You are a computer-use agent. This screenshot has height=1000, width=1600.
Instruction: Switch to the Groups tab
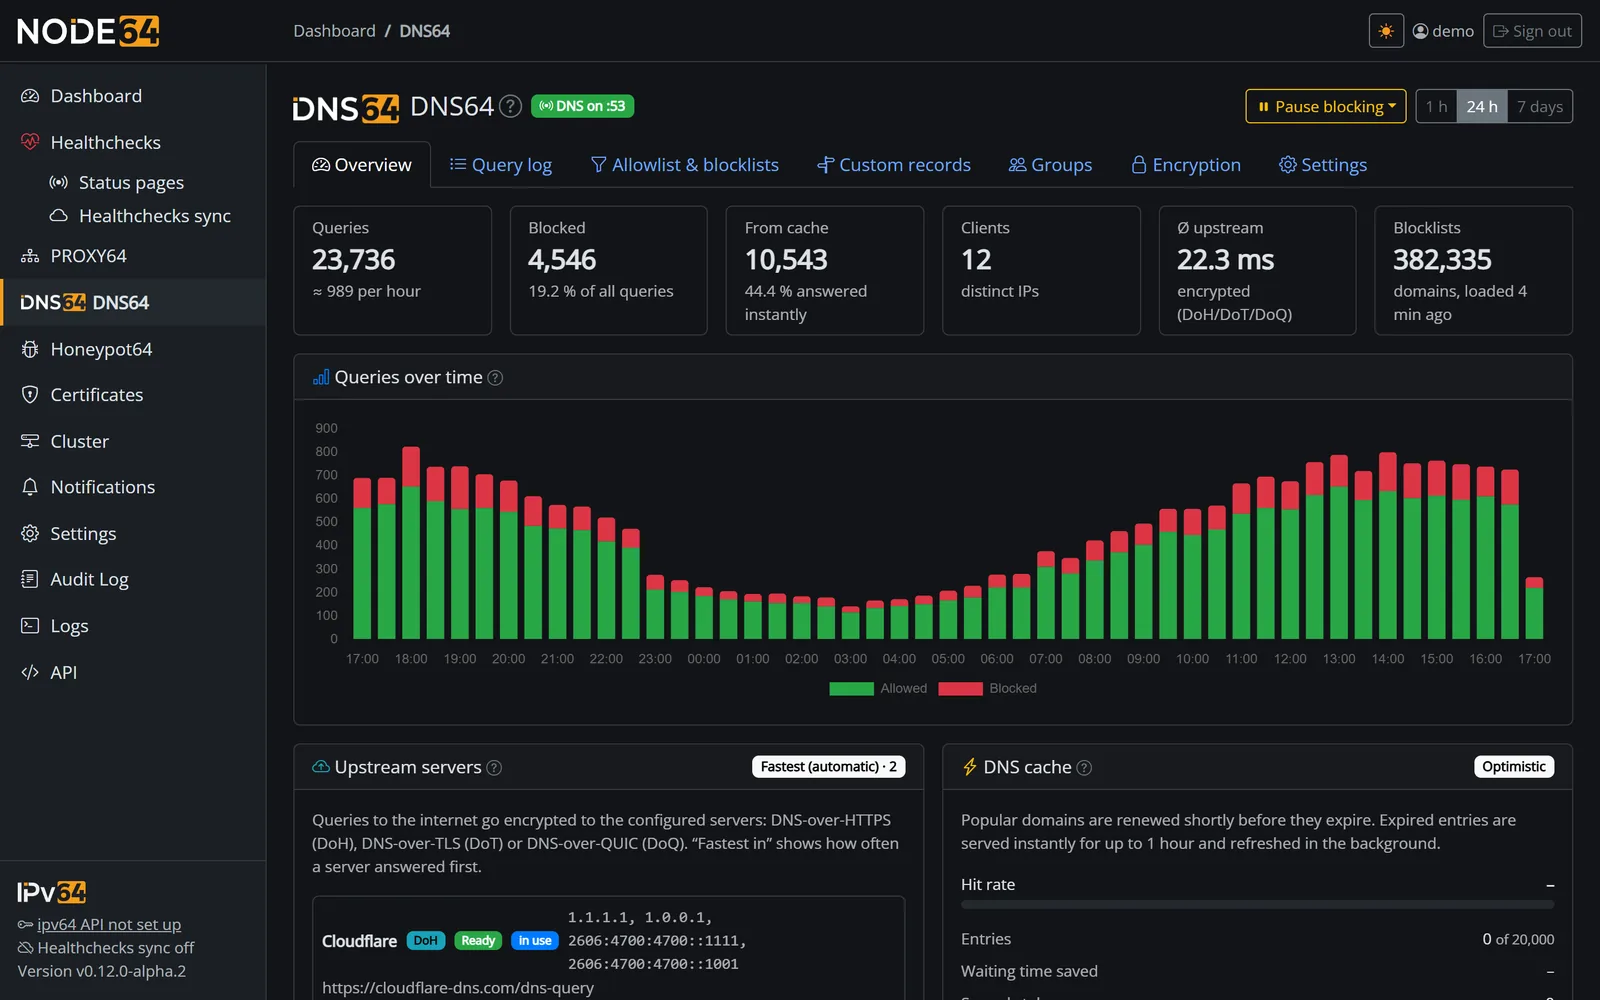tap(1050, 165)
